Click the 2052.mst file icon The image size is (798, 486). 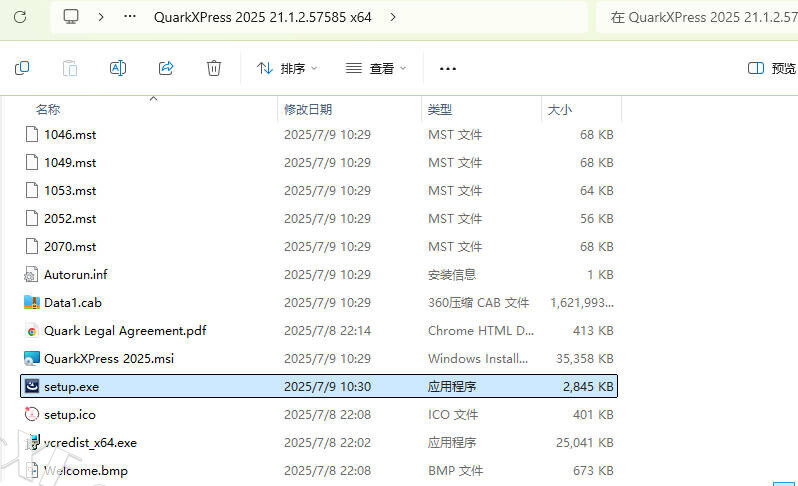32,218
